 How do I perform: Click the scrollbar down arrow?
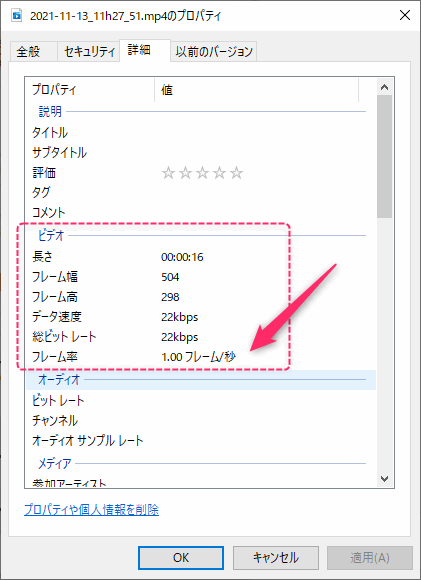click(384, 479)
